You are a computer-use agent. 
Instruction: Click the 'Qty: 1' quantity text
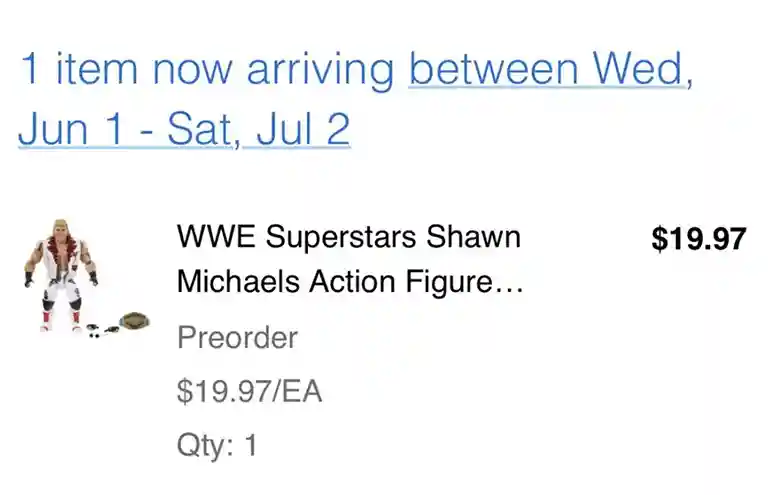pyautogui.click(x=216, y=444)
